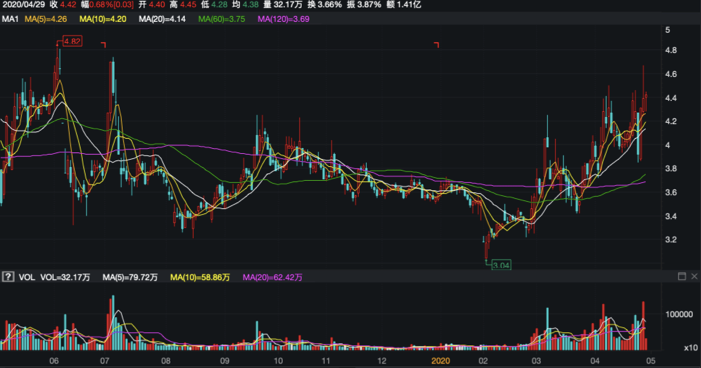The width and height of the screenshot is (701, 368).
Task: Click the red flag marker near 07
Action: 103,44
